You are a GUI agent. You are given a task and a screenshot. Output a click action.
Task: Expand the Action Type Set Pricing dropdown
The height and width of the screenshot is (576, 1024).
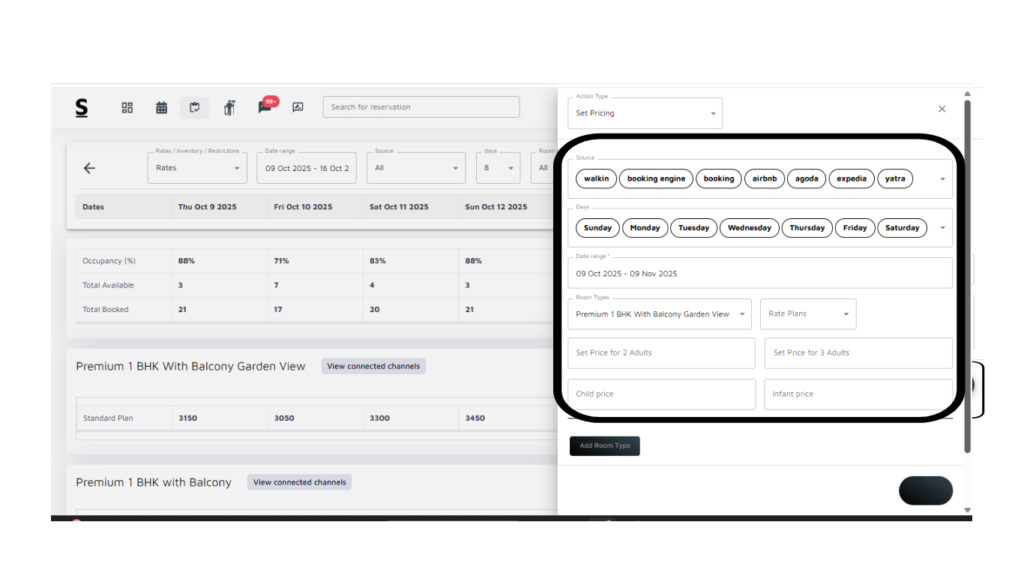(x=645, y=113)
